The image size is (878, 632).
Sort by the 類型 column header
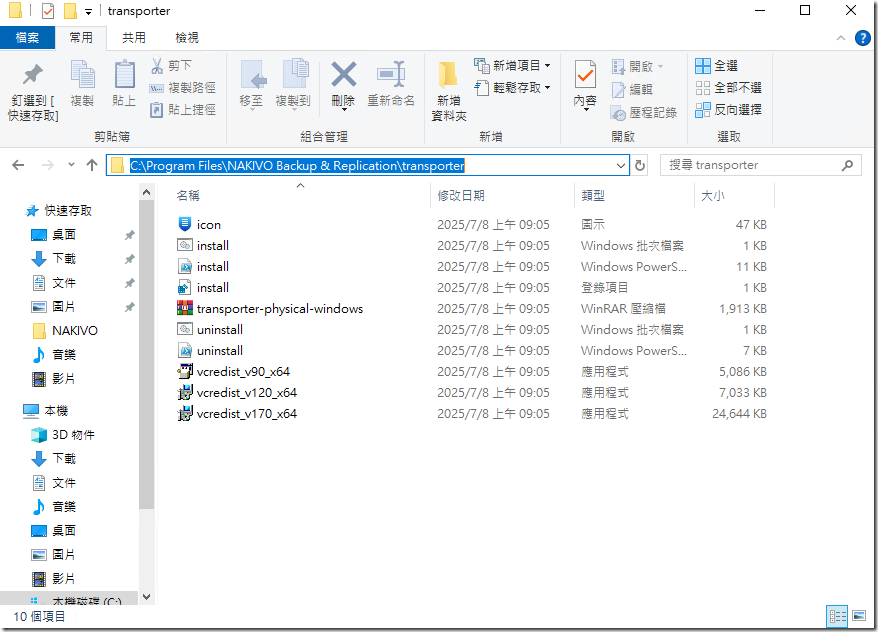pos(593,195)
